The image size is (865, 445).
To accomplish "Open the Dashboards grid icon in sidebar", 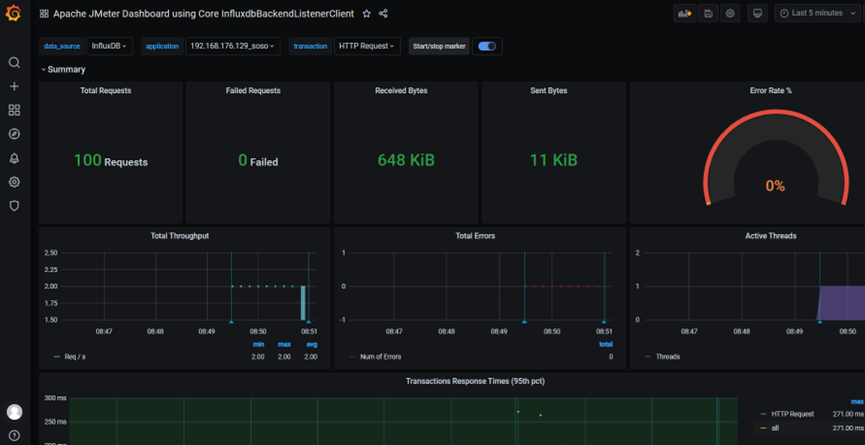I will (14, 110).
